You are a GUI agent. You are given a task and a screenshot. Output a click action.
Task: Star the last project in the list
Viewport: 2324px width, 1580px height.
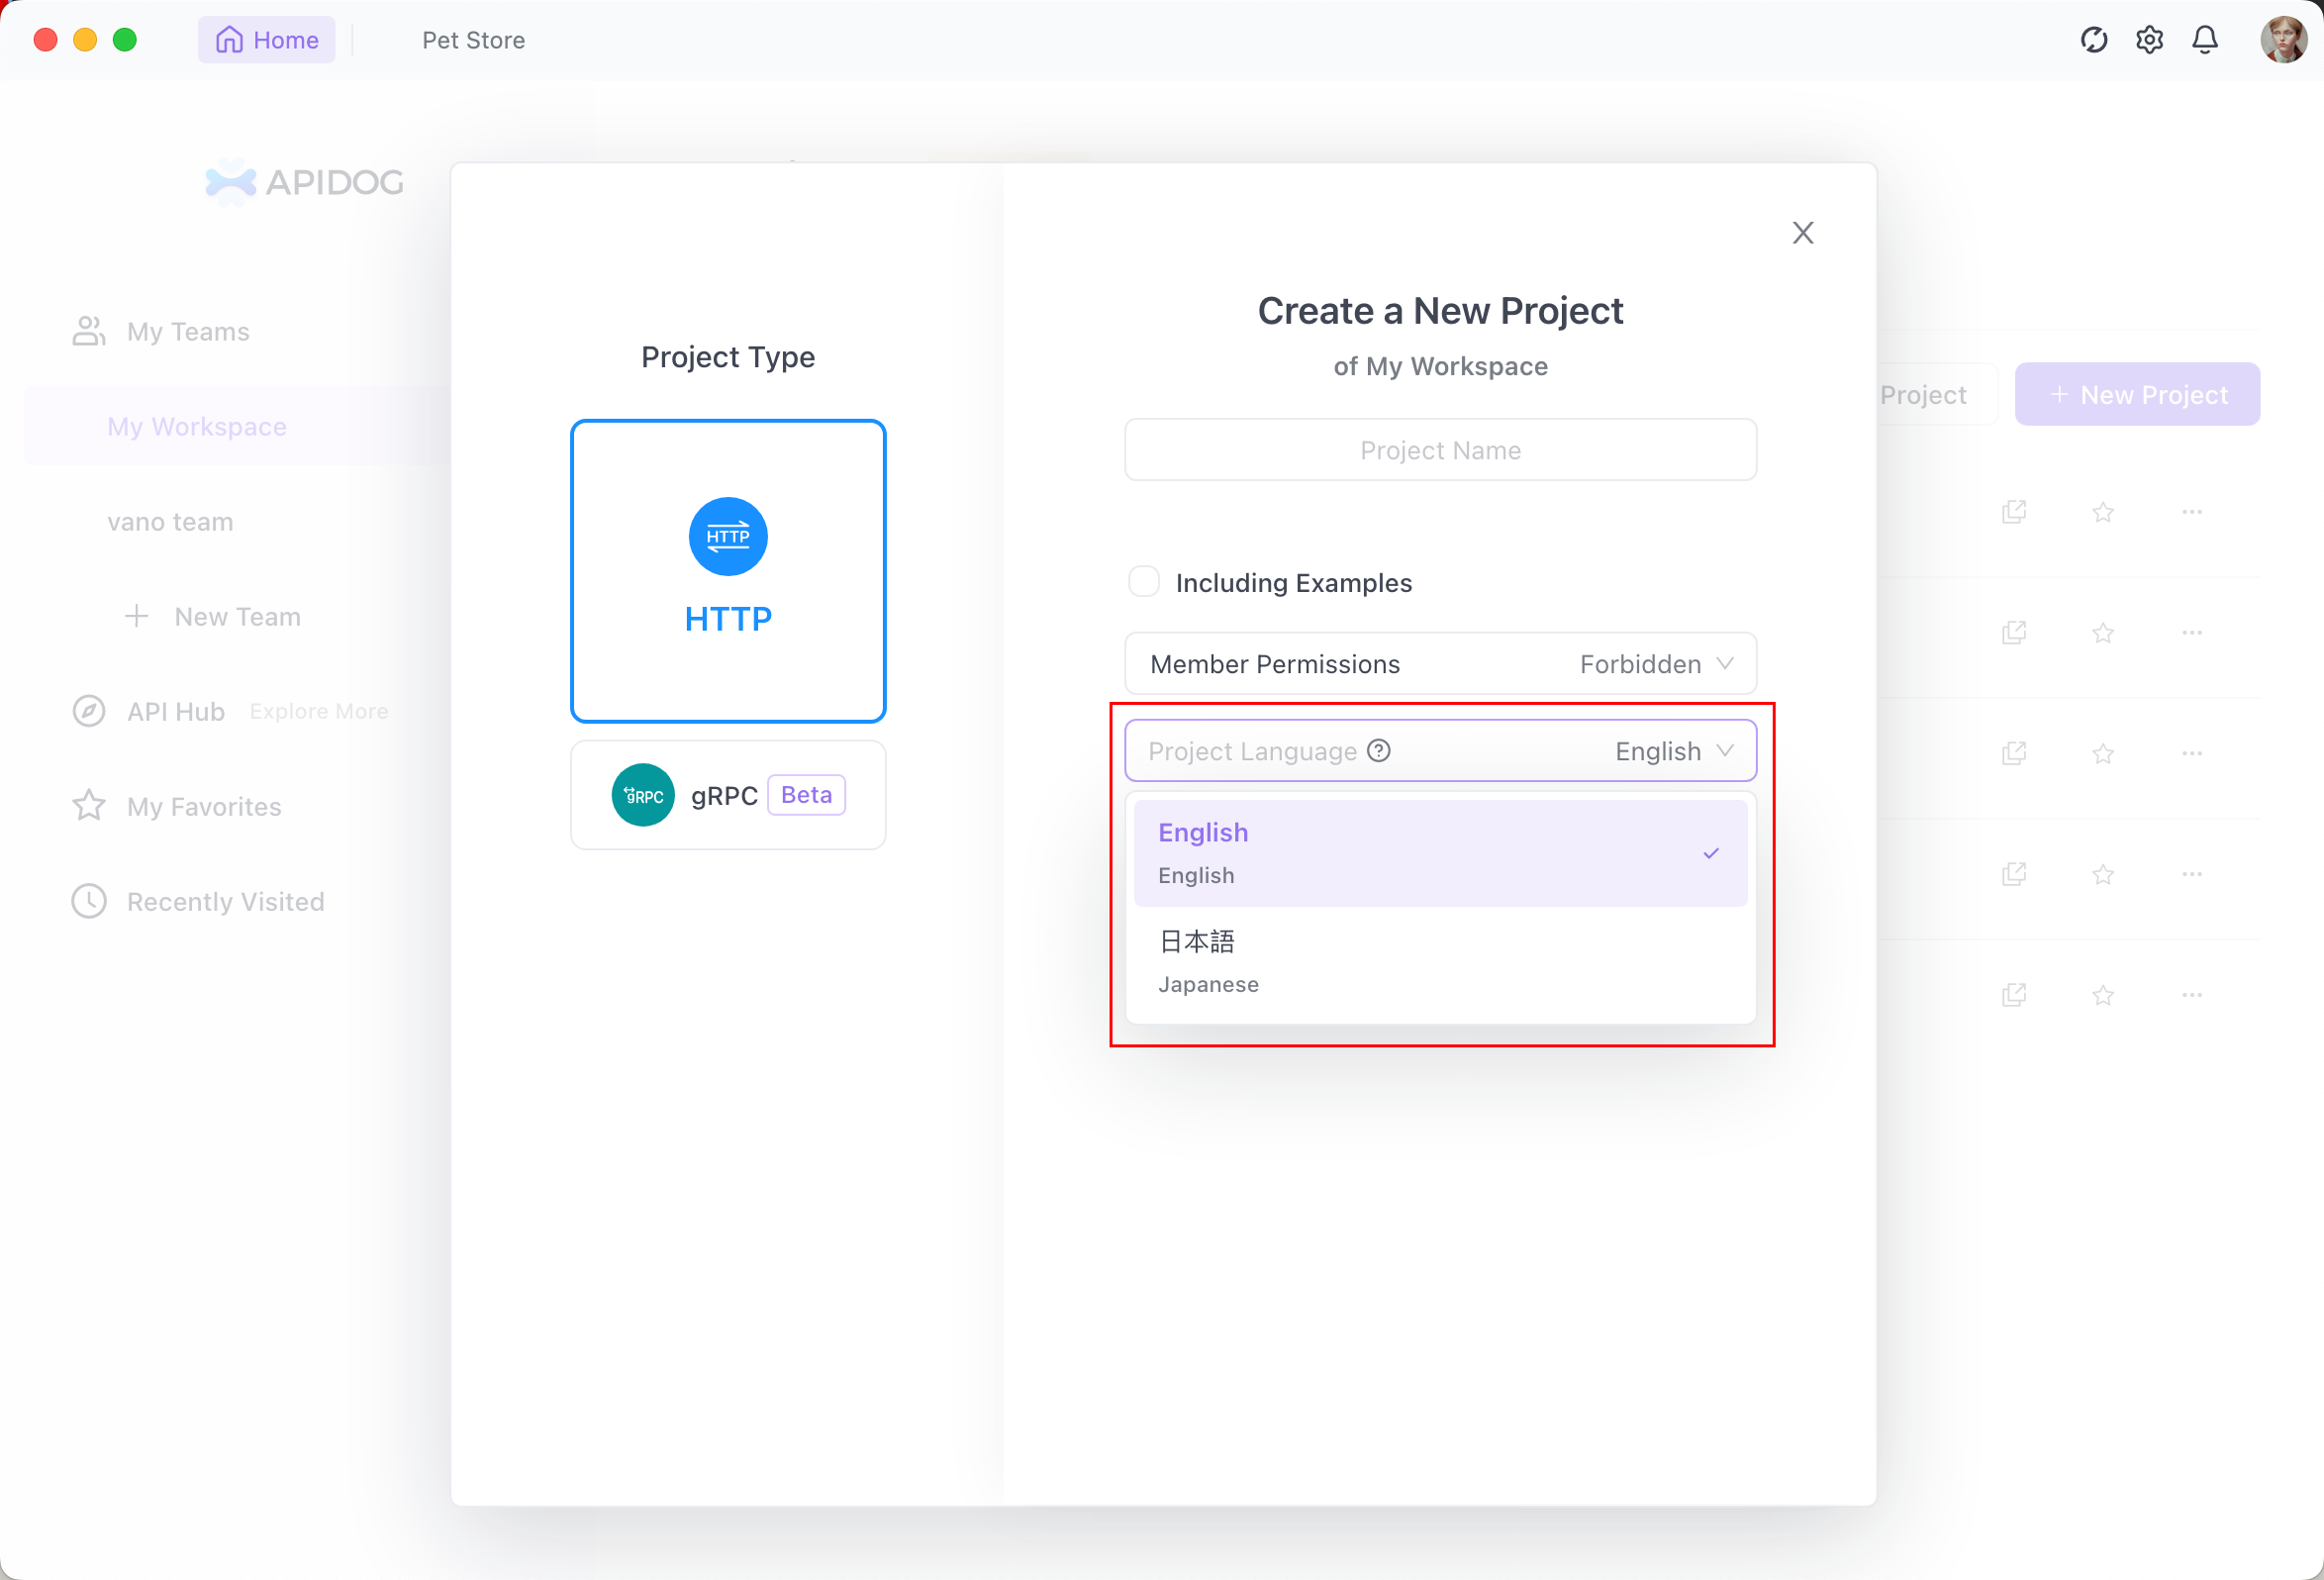2103,995
